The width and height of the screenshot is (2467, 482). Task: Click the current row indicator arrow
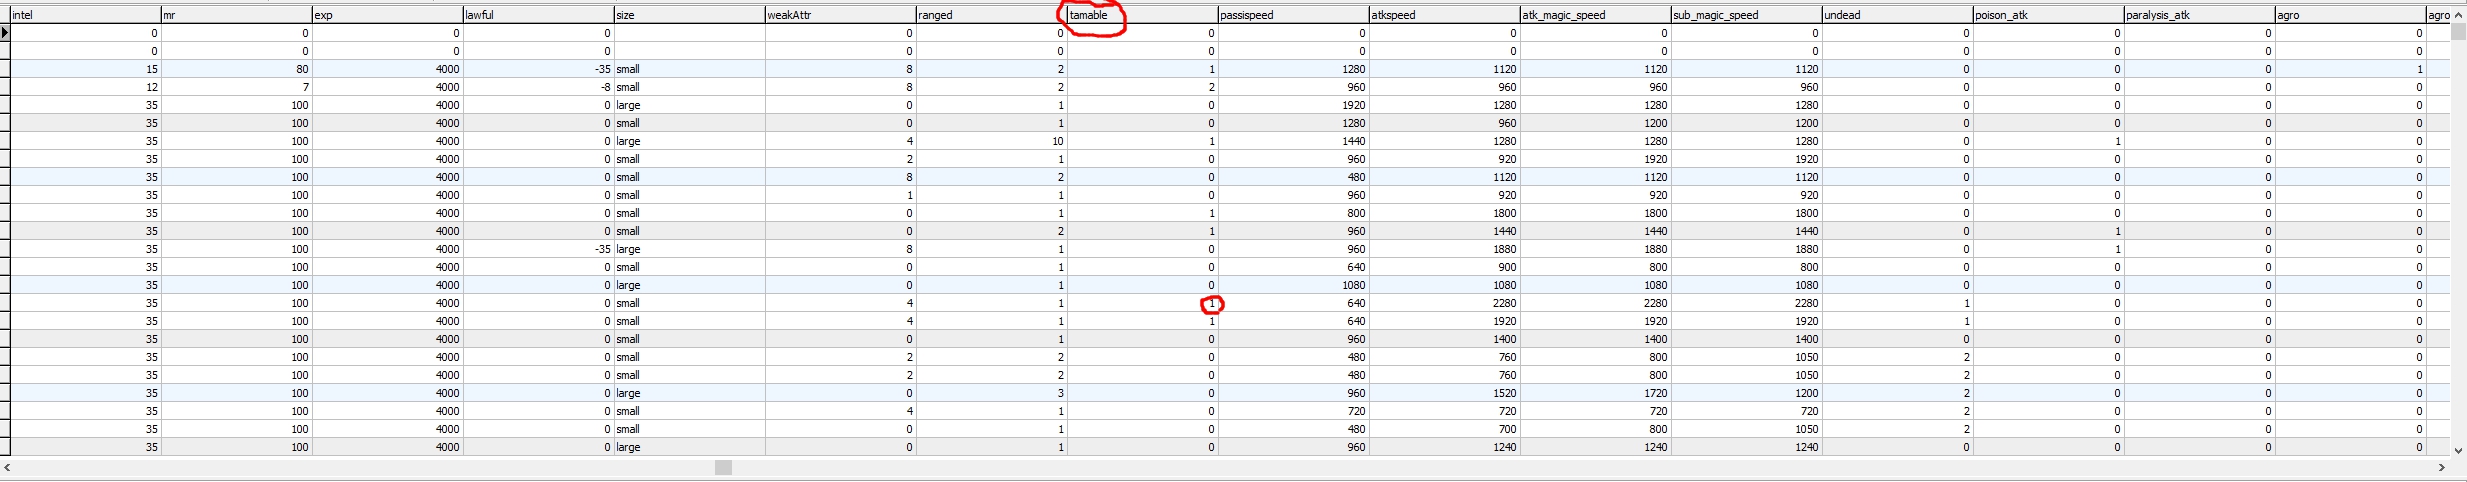point(5,33)
